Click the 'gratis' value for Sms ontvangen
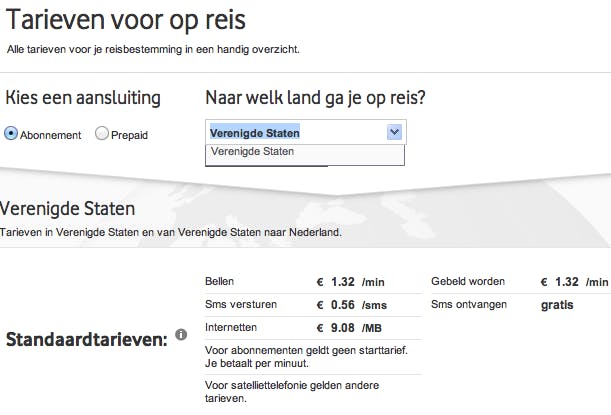Image resolution: width=611 pixels, height=415 pixels. [x=557, y=304]
